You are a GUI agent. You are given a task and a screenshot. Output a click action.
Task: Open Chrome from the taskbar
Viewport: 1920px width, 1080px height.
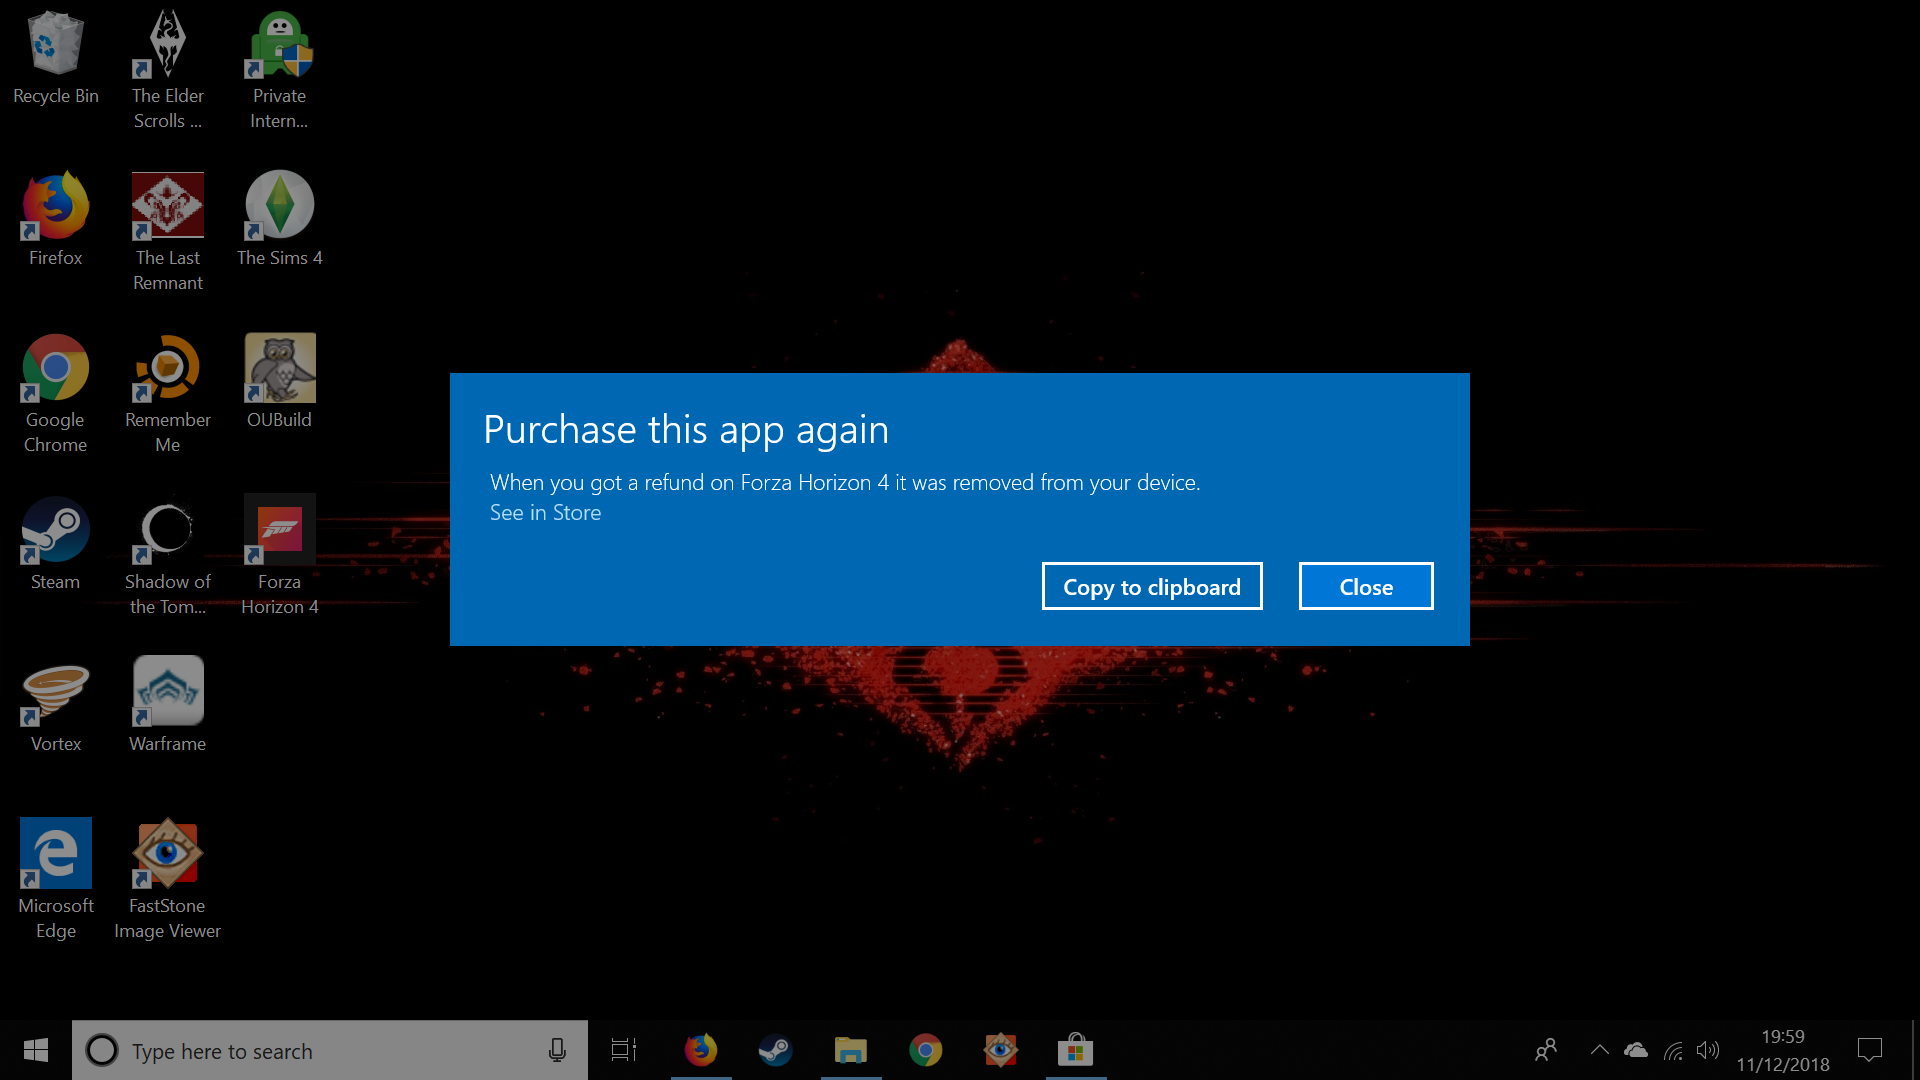point(926,1050)
